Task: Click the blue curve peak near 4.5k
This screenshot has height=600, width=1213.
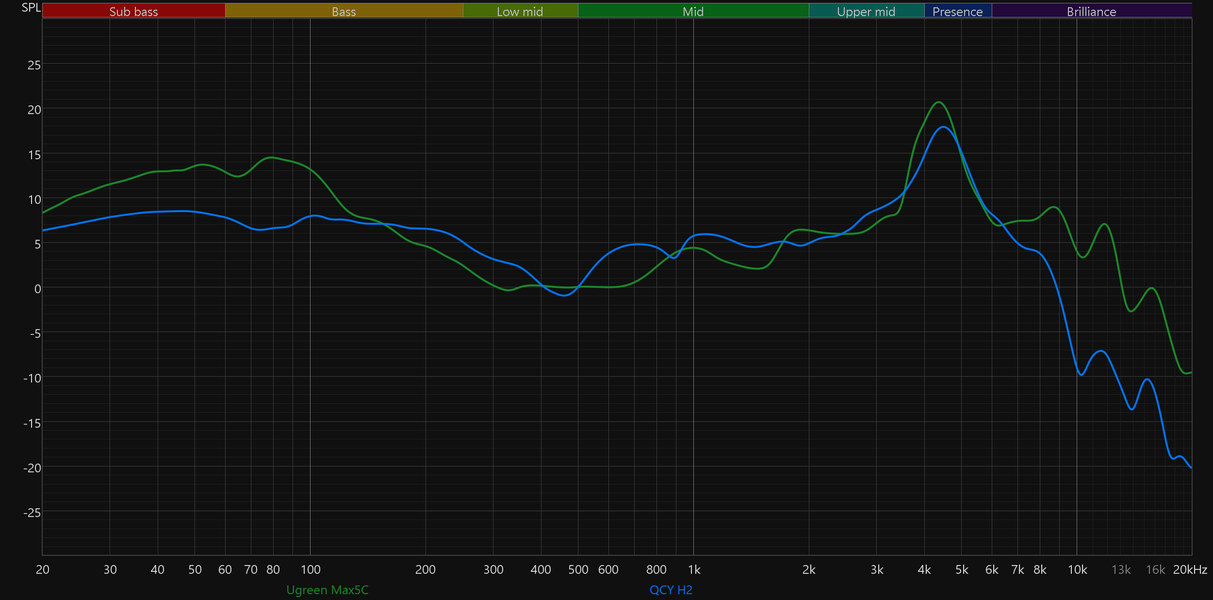Action: coord(943,127)
